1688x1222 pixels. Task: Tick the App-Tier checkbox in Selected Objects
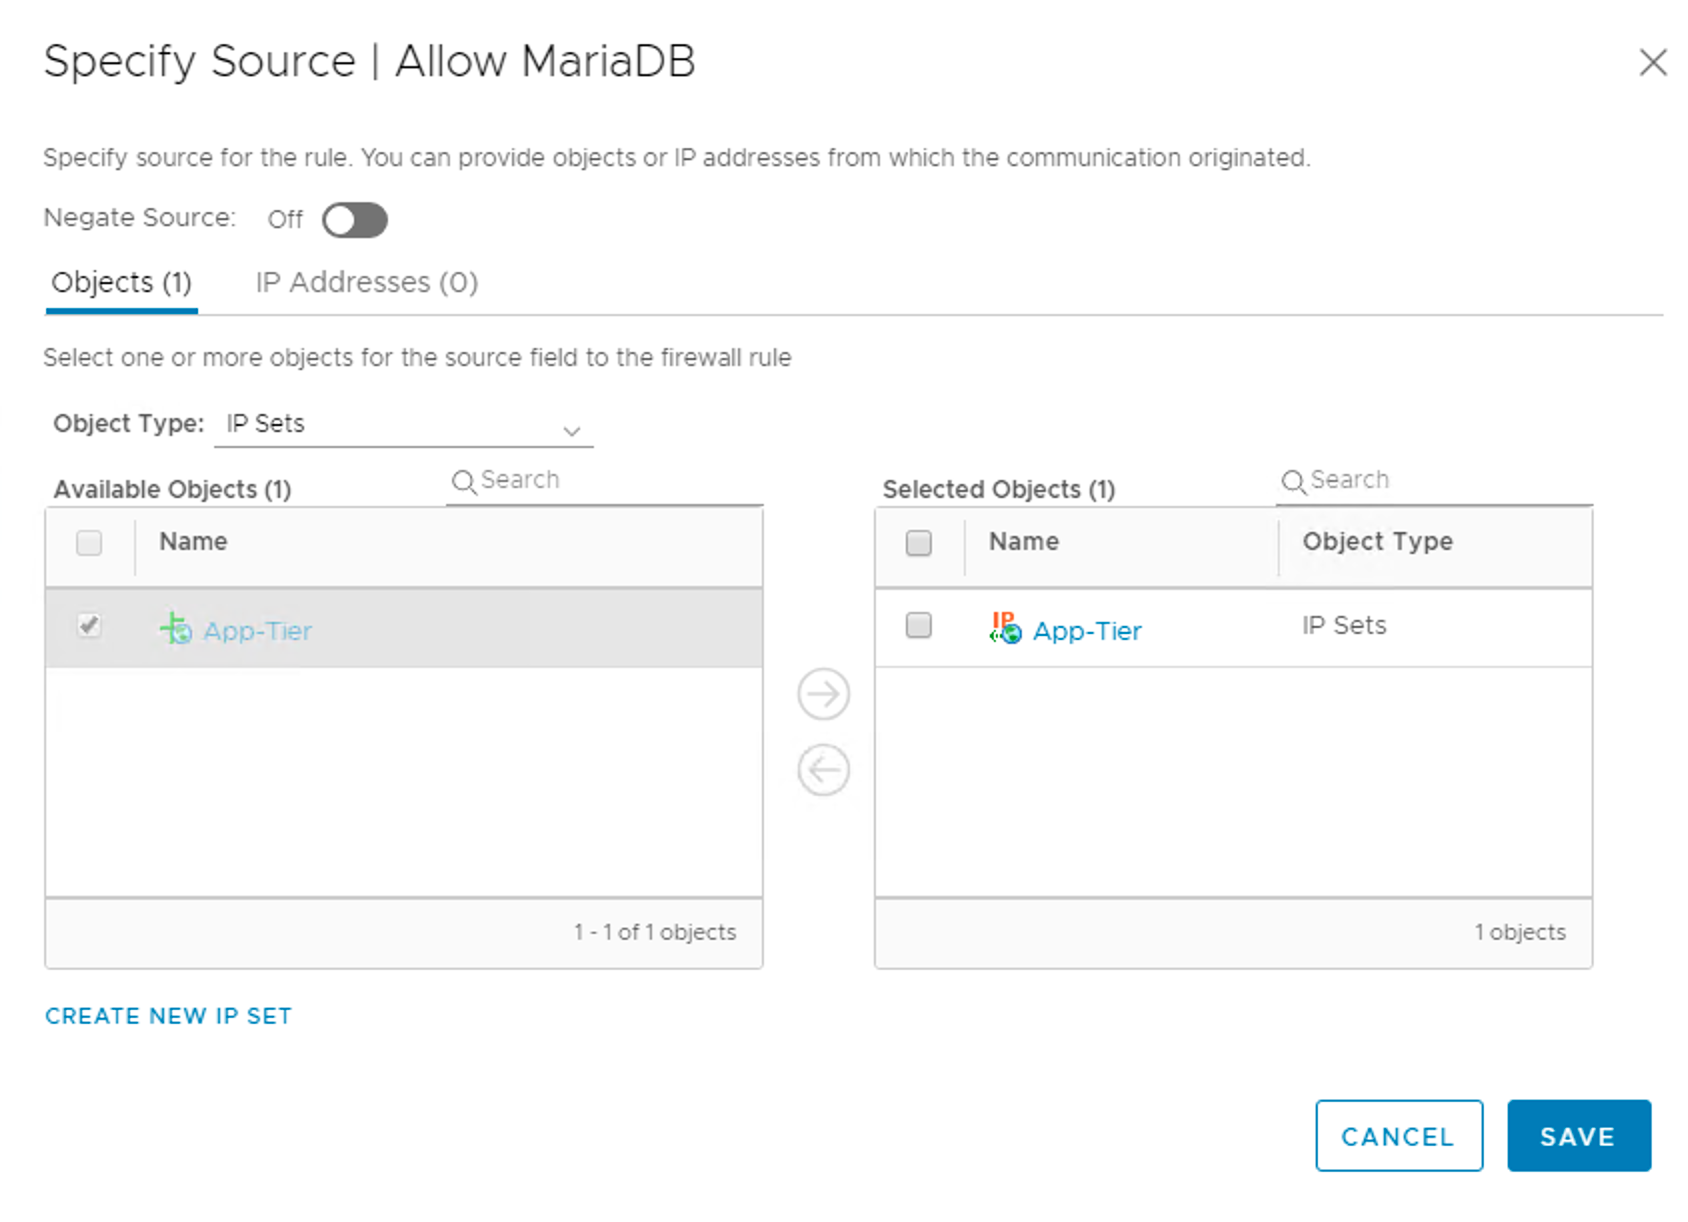[918, 626]
